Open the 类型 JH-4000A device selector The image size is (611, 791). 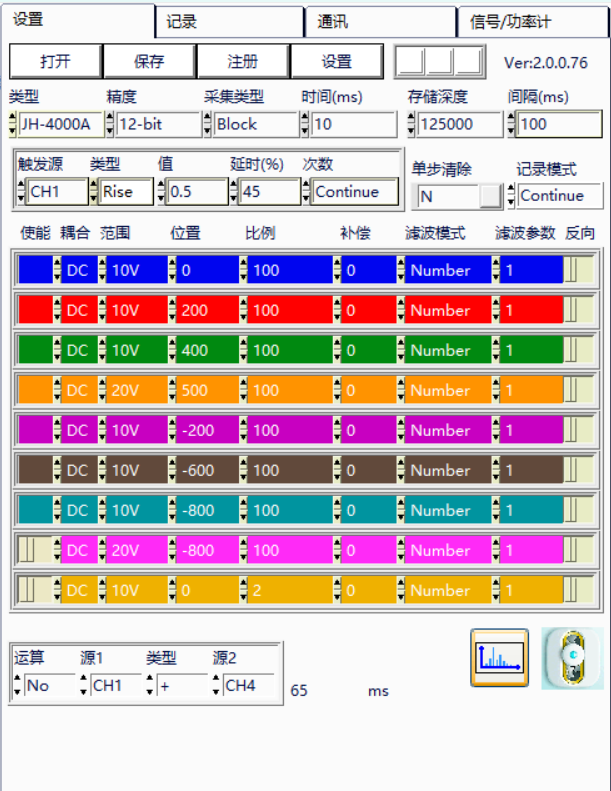pos(55,125)
